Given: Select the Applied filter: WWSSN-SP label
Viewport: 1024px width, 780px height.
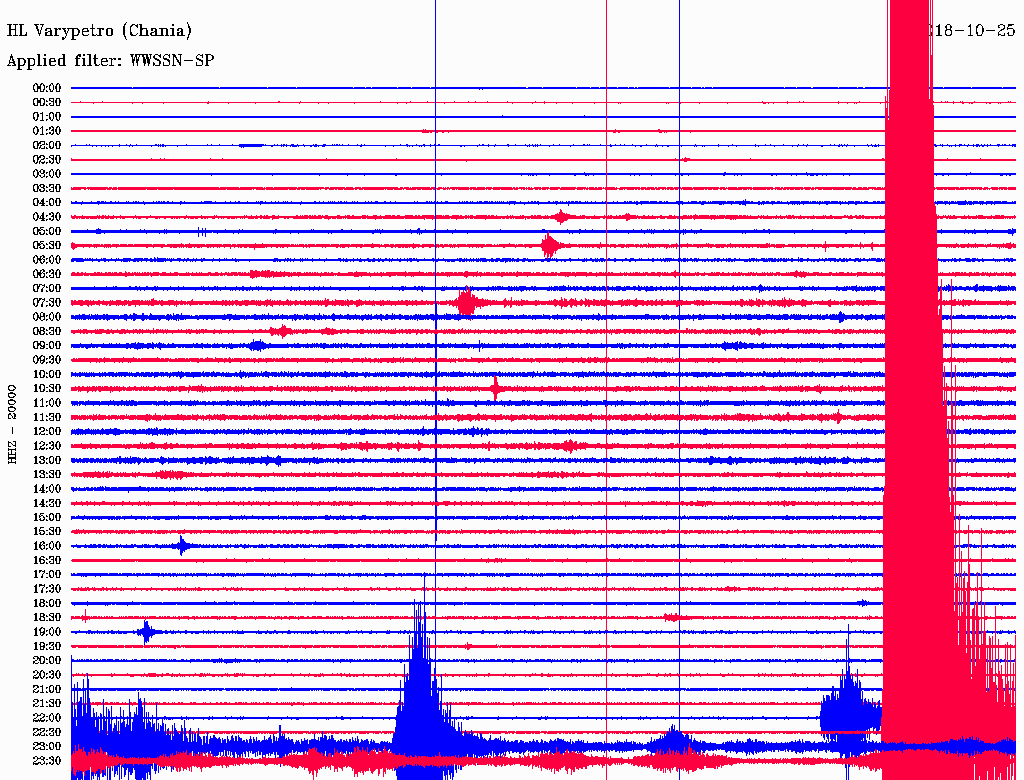Looking at the screenshot, I should (x=110, y=61).
